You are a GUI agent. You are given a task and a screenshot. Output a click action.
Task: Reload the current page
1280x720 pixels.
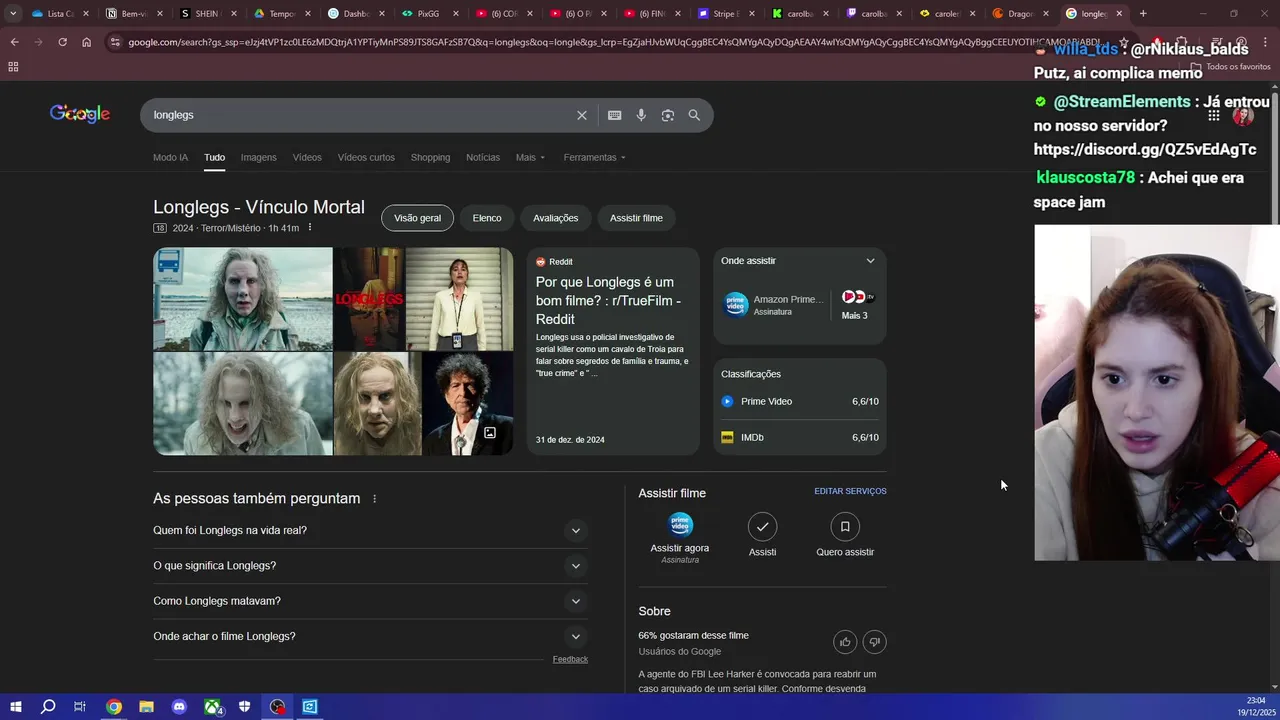(x=62, y=42)
